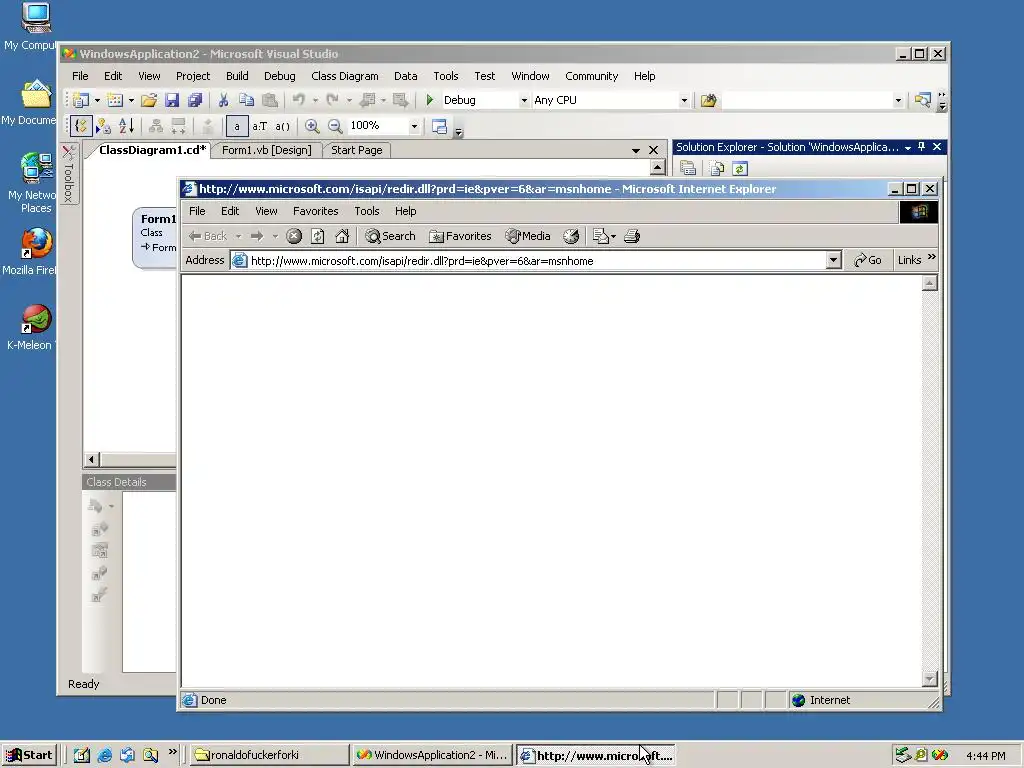Click Copy icon in Visual Studio toolbar
Viewport: 1024px width, 768px height.
point(246,100)
